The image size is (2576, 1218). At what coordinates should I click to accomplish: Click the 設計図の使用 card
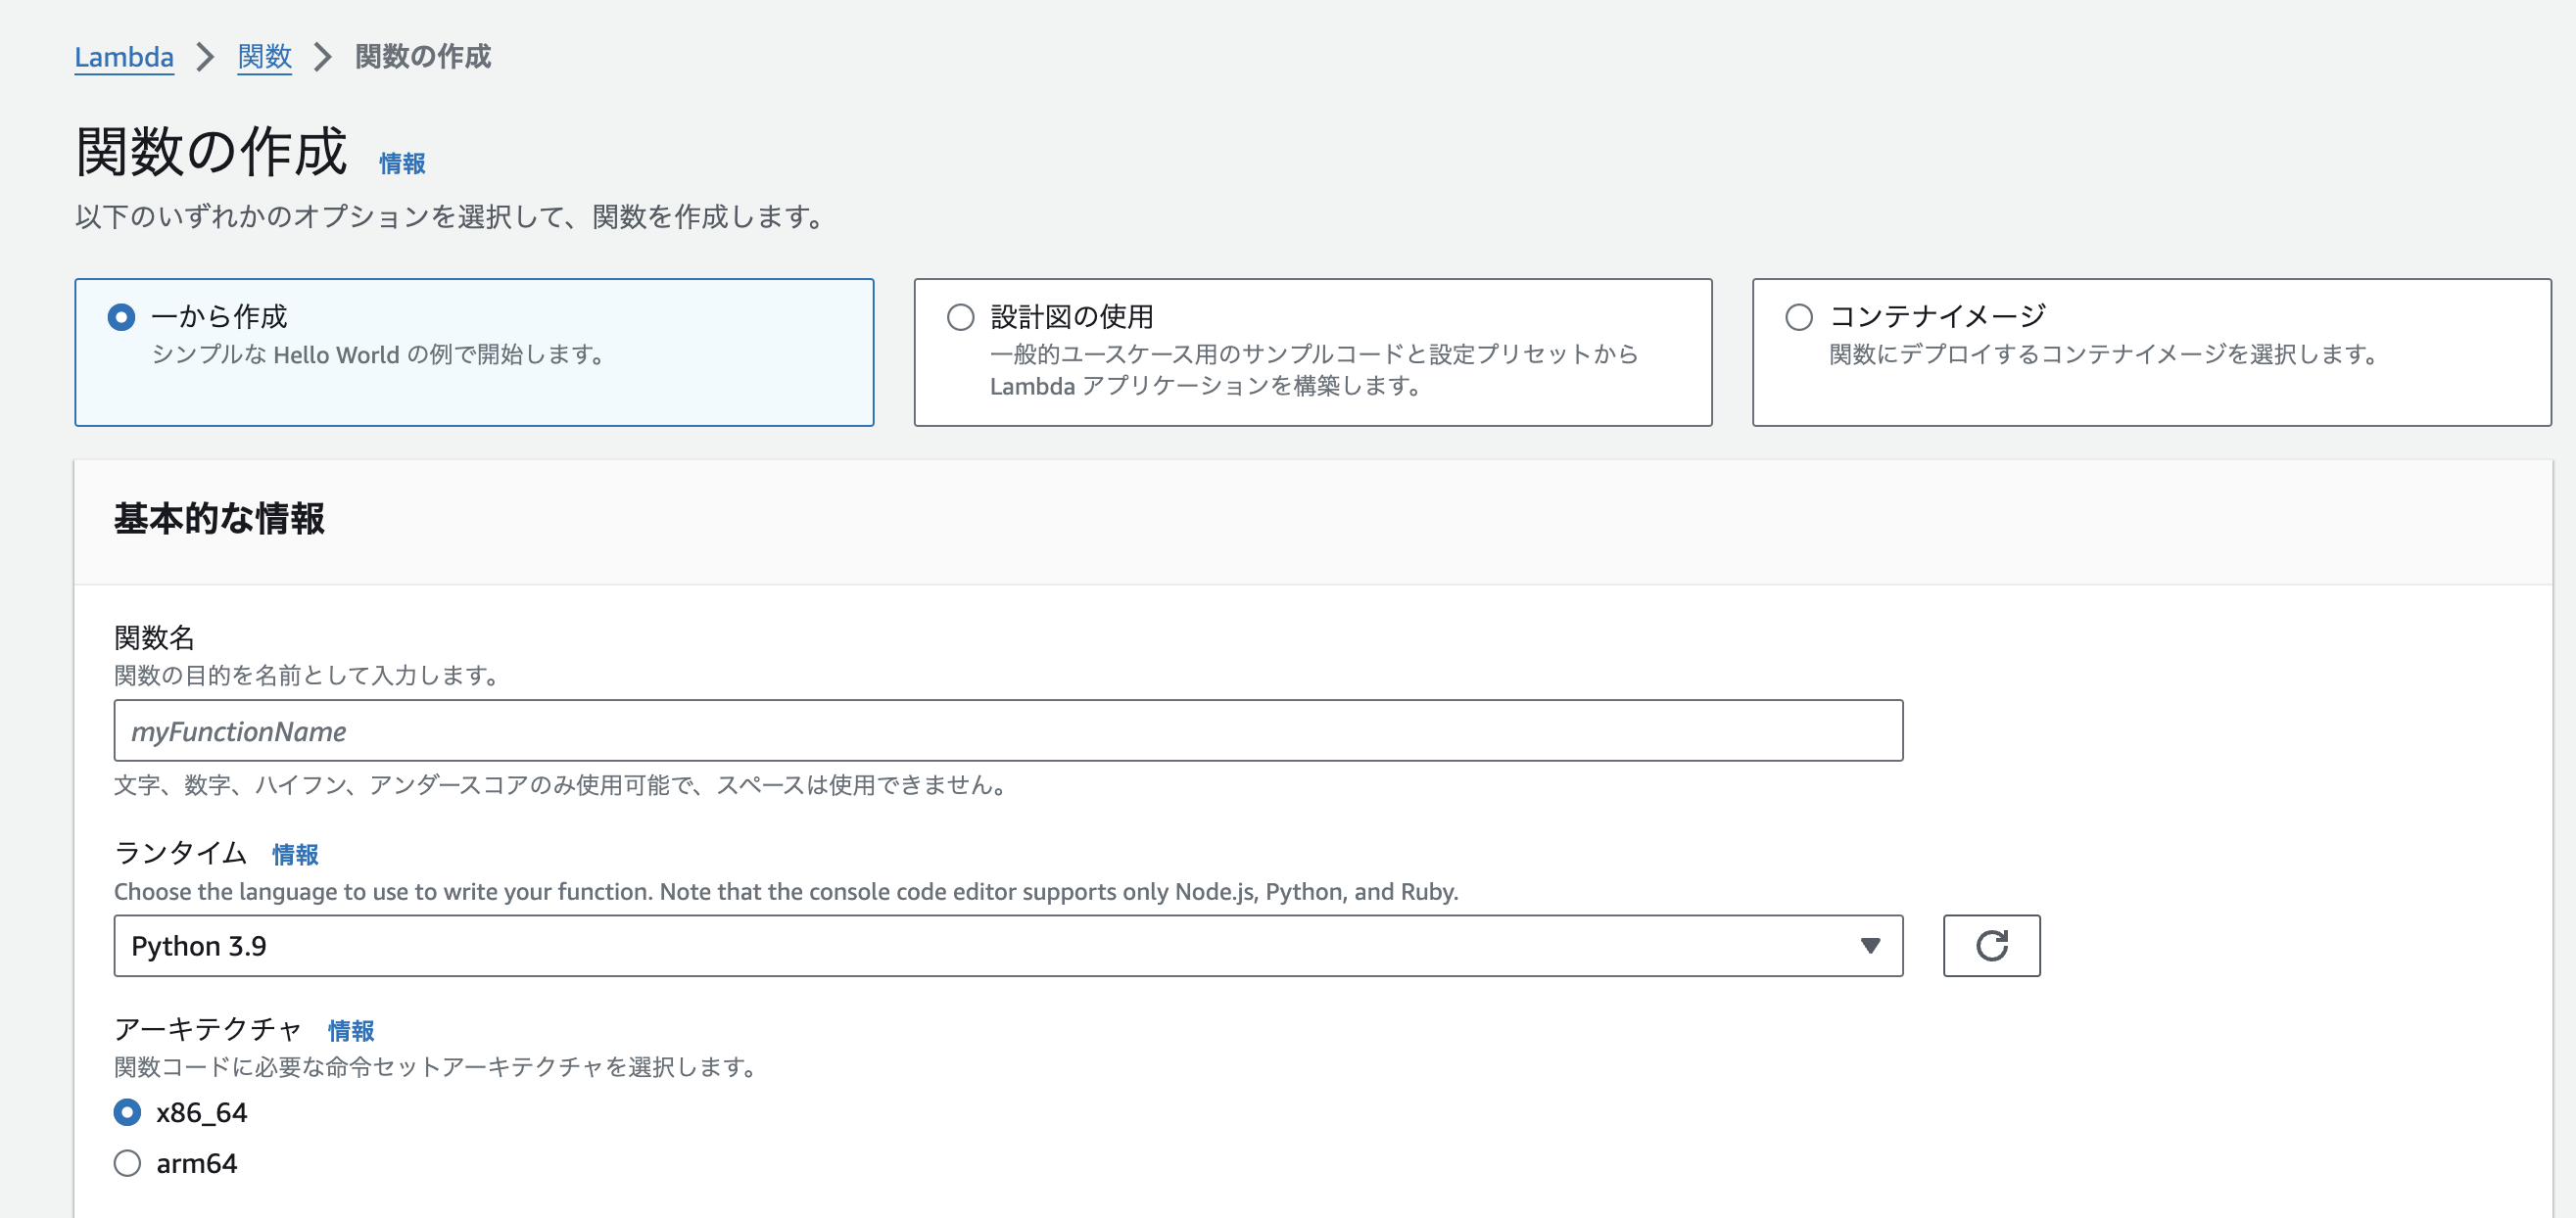tap(1313, 352)
